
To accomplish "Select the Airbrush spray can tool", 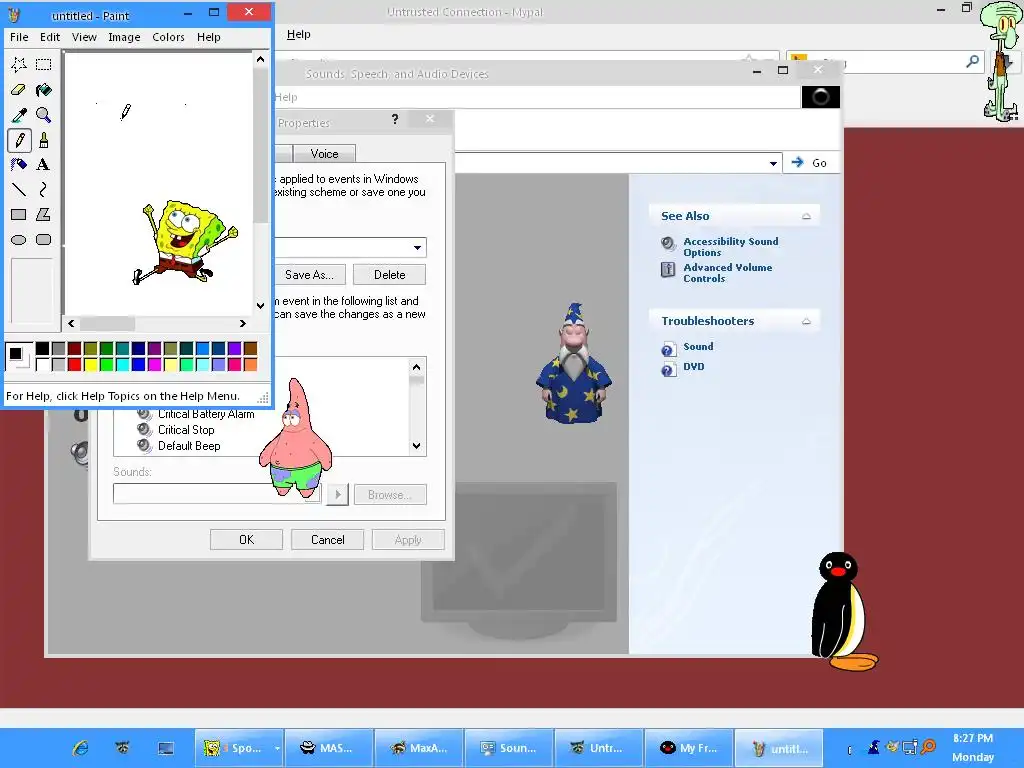I will click(x=19, y=165).
